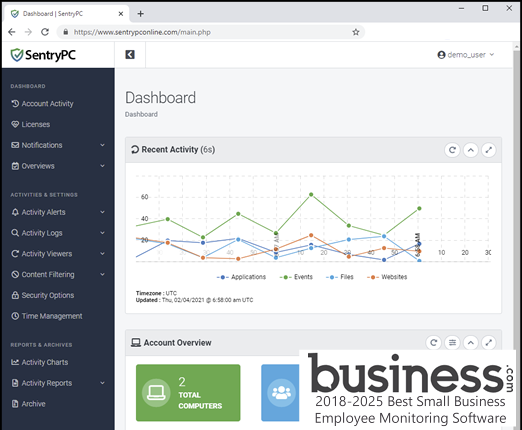522x430 pixels.
Task: Expand the Activity Viewers chevron
Action: 102,254
